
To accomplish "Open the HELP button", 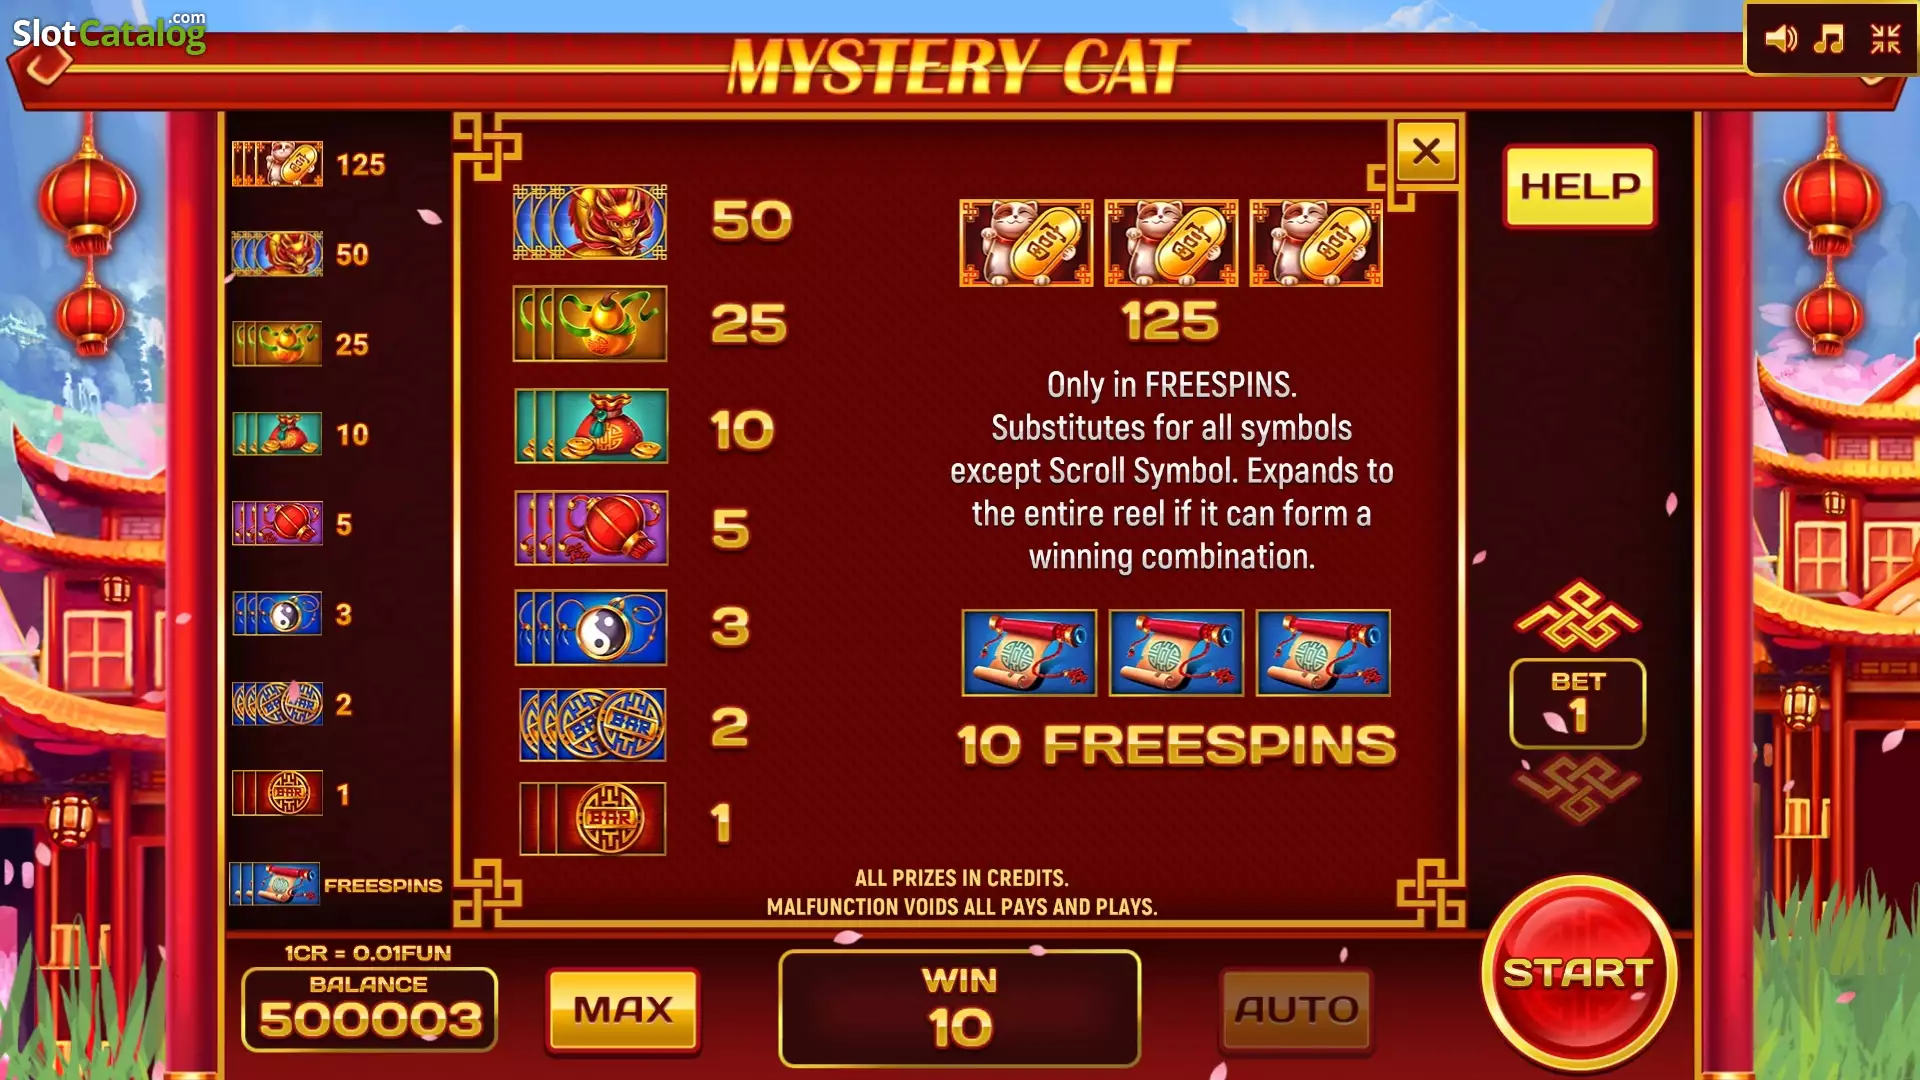I will tap(1580, 186).
